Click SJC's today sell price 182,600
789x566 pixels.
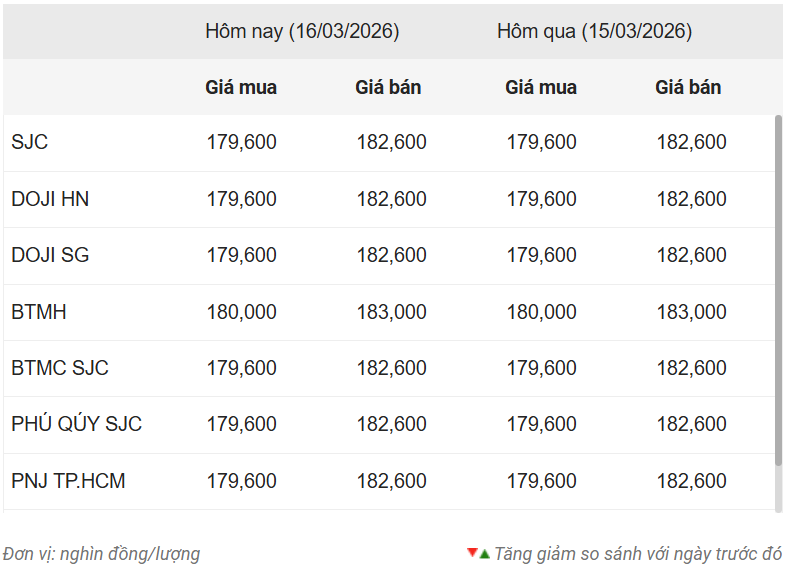(x=391, y=142)
